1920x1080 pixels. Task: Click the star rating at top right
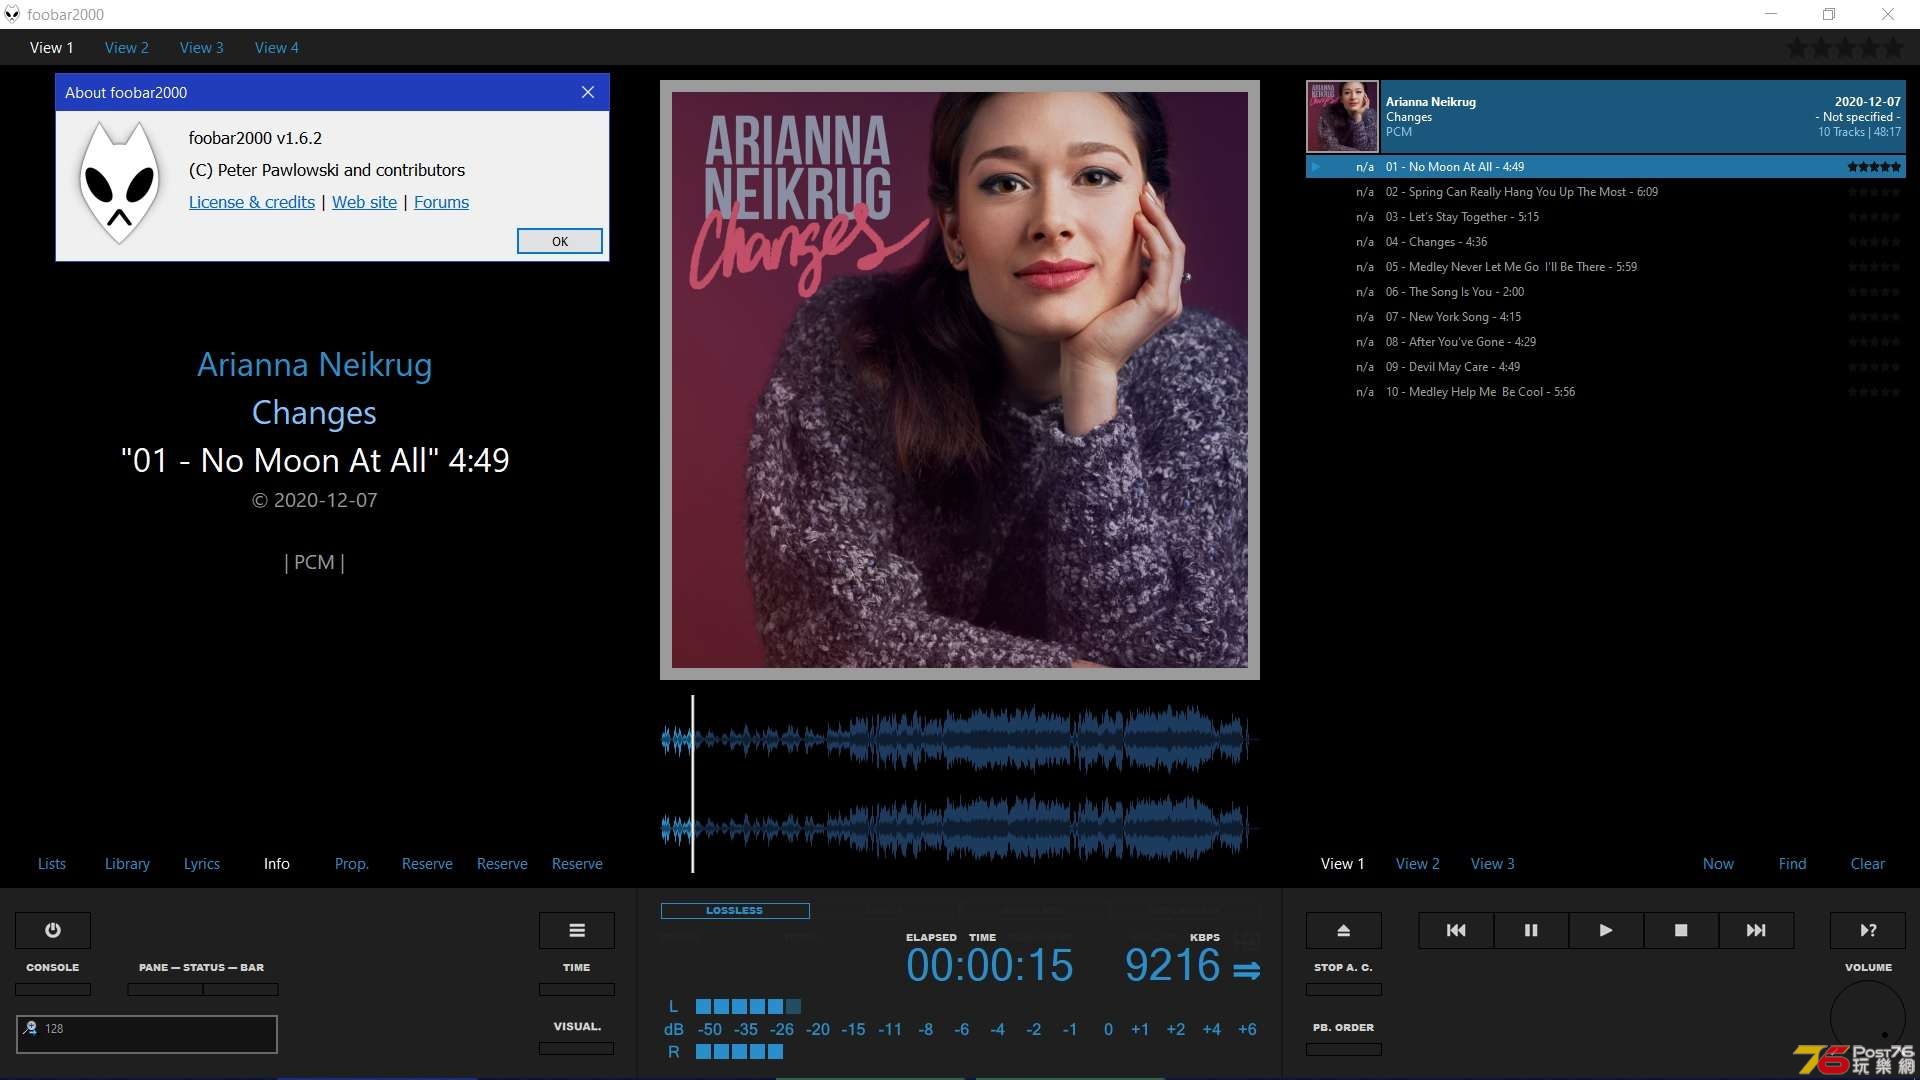1846,47
